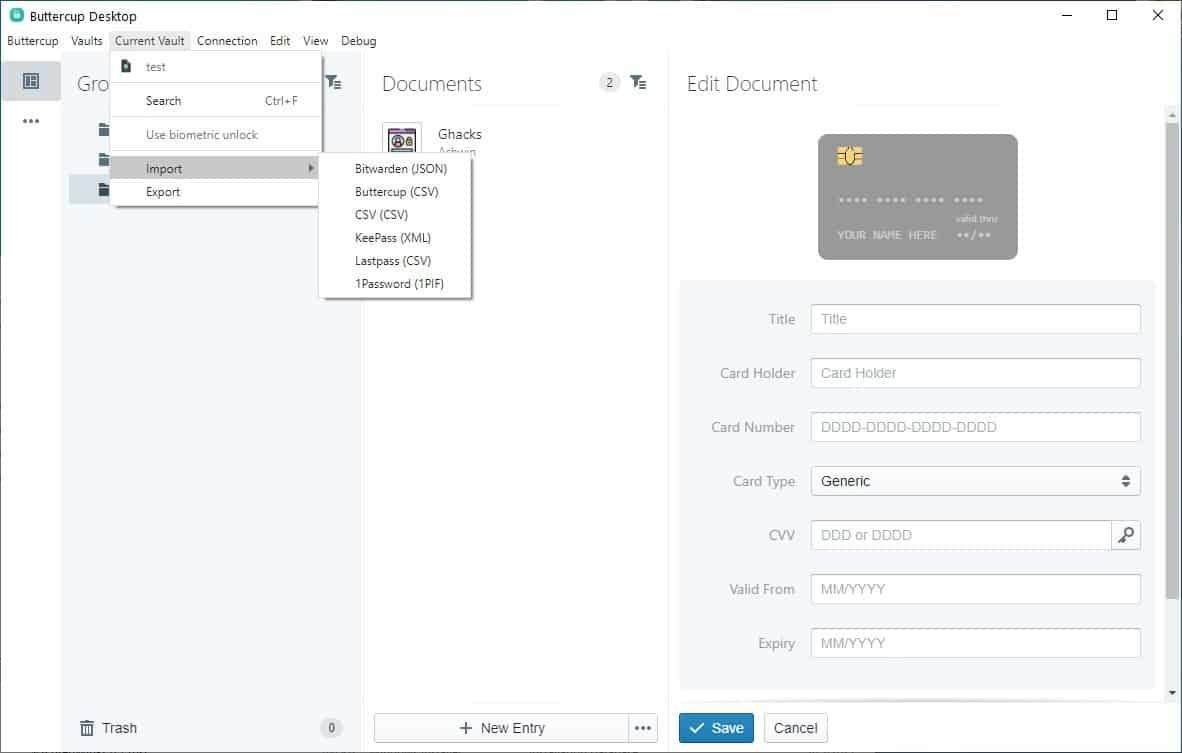This screenshot has width=1182, height=753.
Task: Import from KeePass (XML)
Action: click(x=395, y=237)
